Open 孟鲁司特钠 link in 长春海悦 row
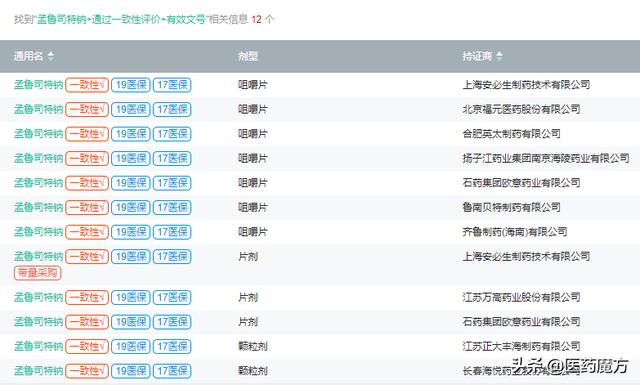The height and width of the screenshot is (385, 640). click(38, 371)
